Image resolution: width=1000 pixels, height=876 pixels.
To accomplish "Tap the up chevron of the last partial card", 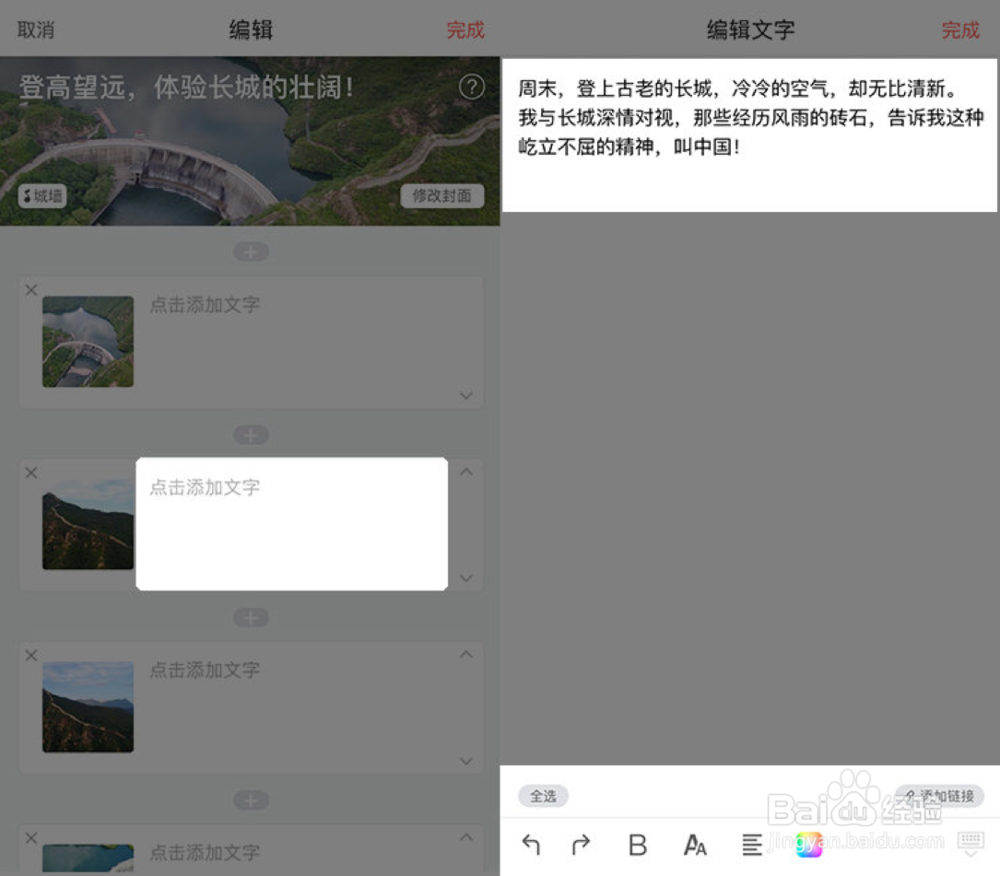I will click(x=466, y=837).
